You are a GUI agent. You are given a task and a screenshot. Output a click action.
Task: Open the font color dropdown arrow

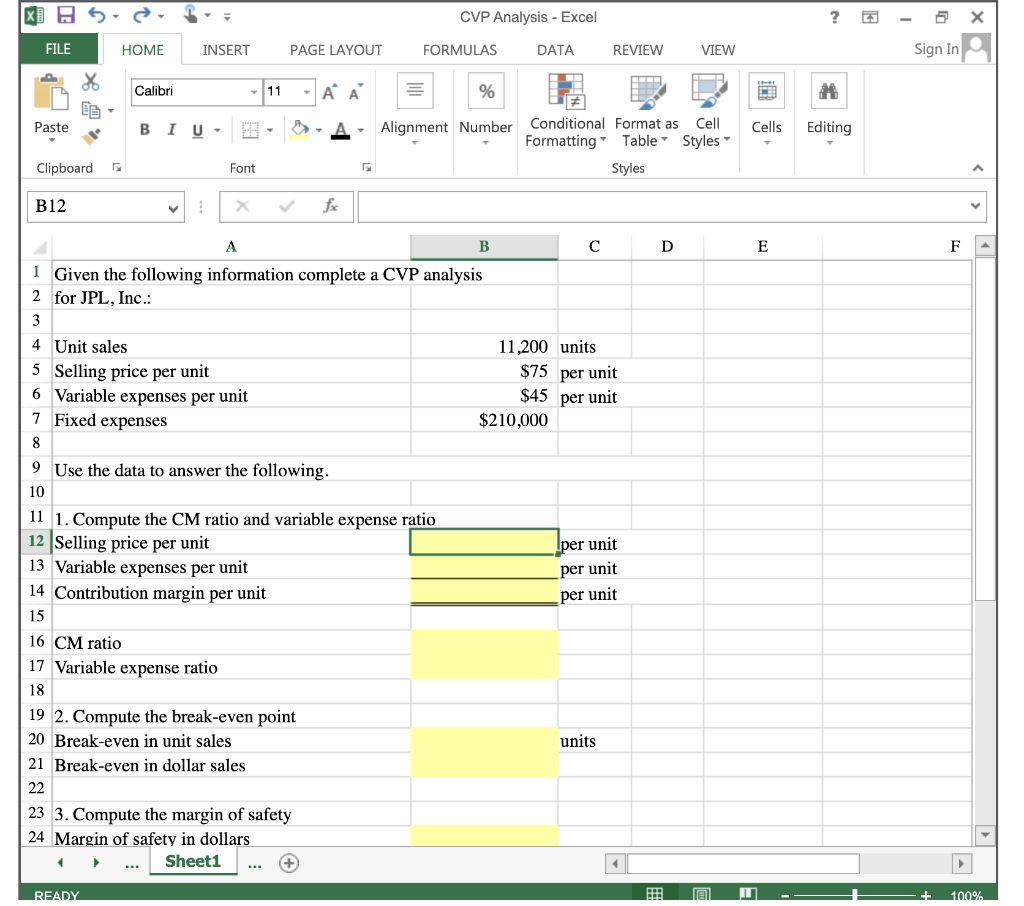(360, 131)
